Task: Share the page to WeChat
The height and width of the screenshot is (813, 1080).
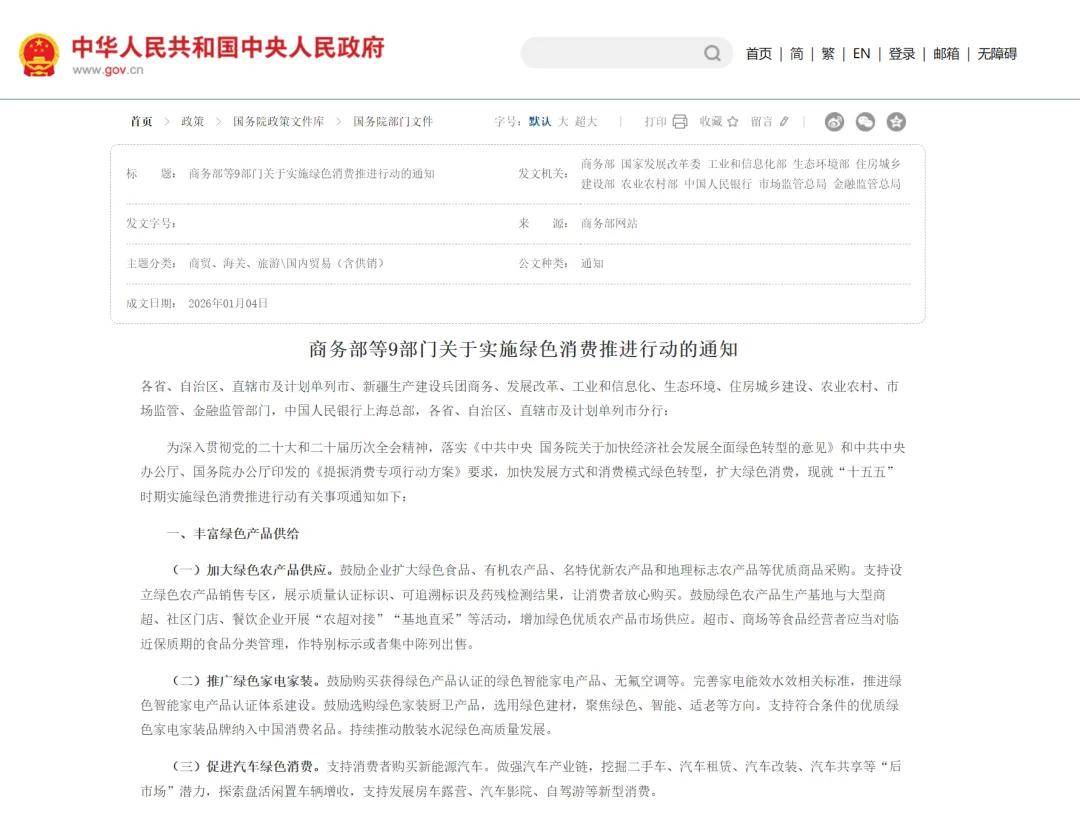Action: click(x=865, y=121)
